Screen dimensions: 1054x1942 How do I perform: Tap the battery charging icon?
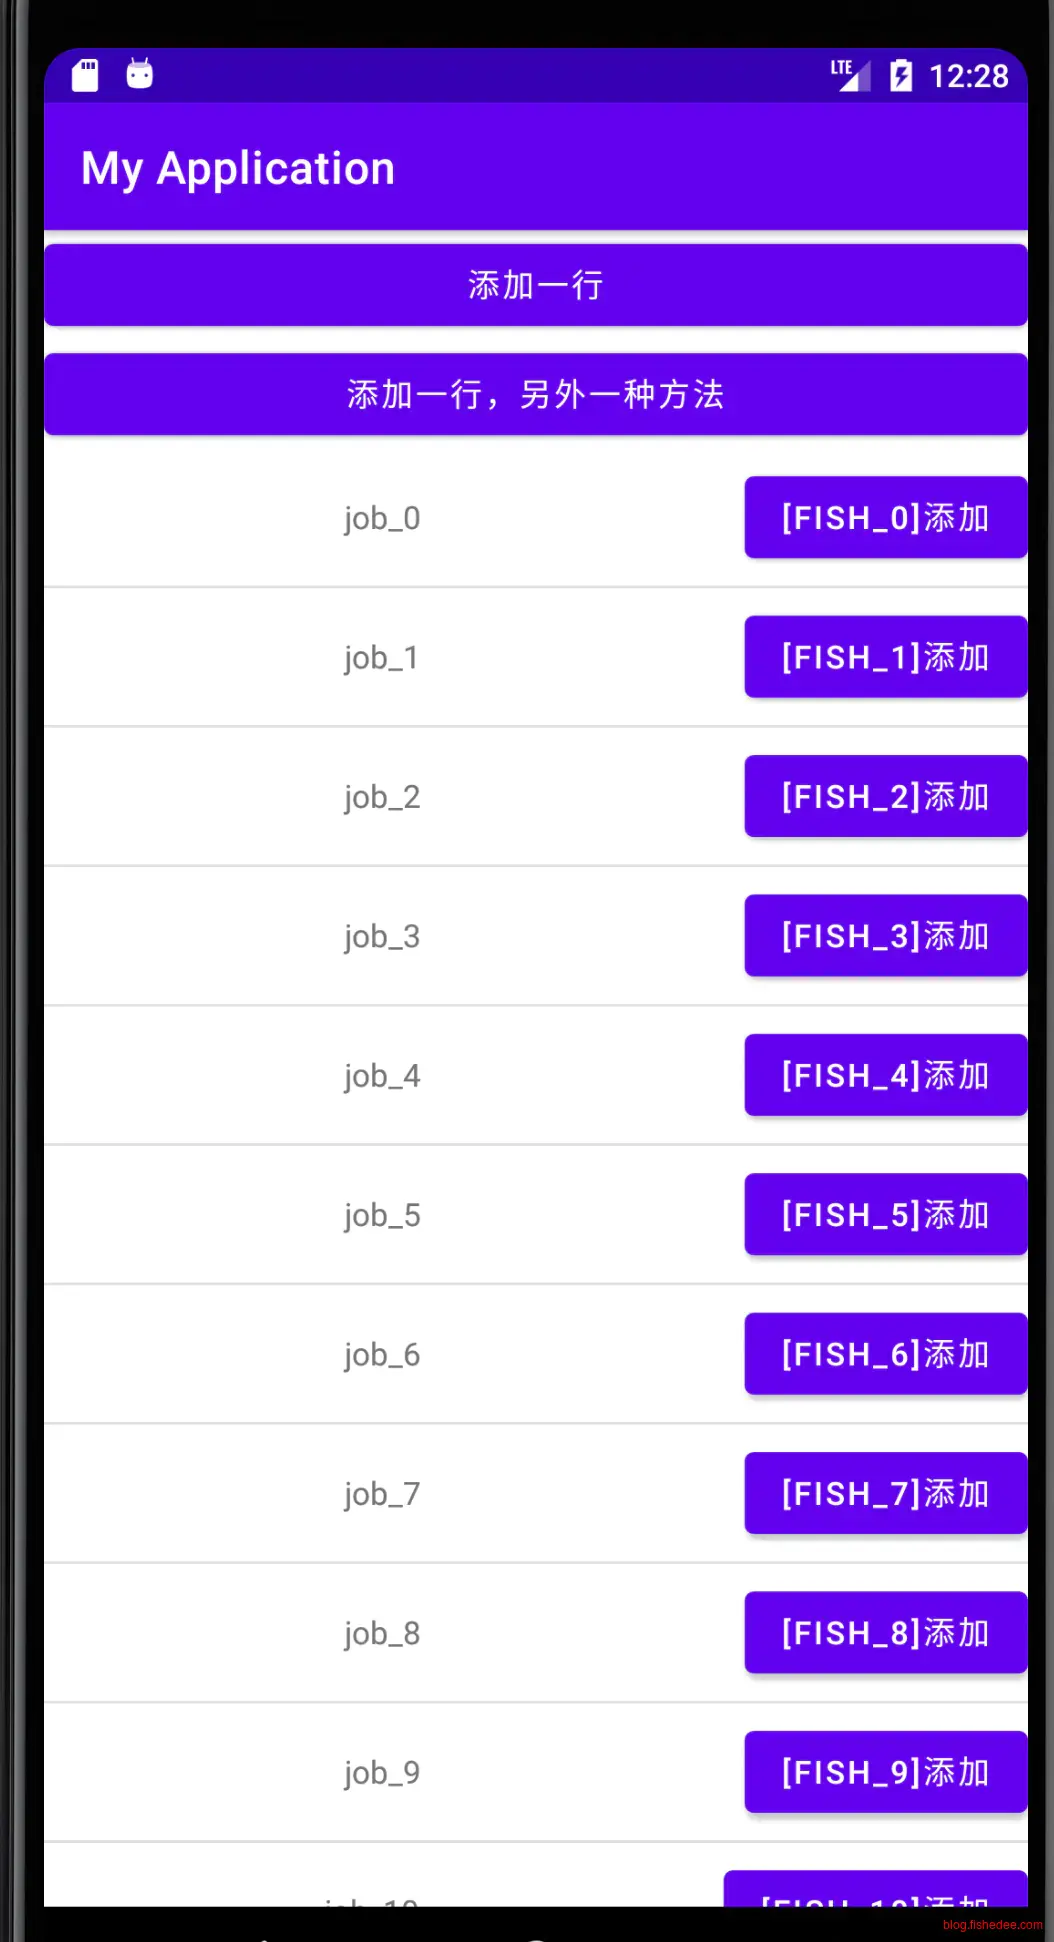901,76
